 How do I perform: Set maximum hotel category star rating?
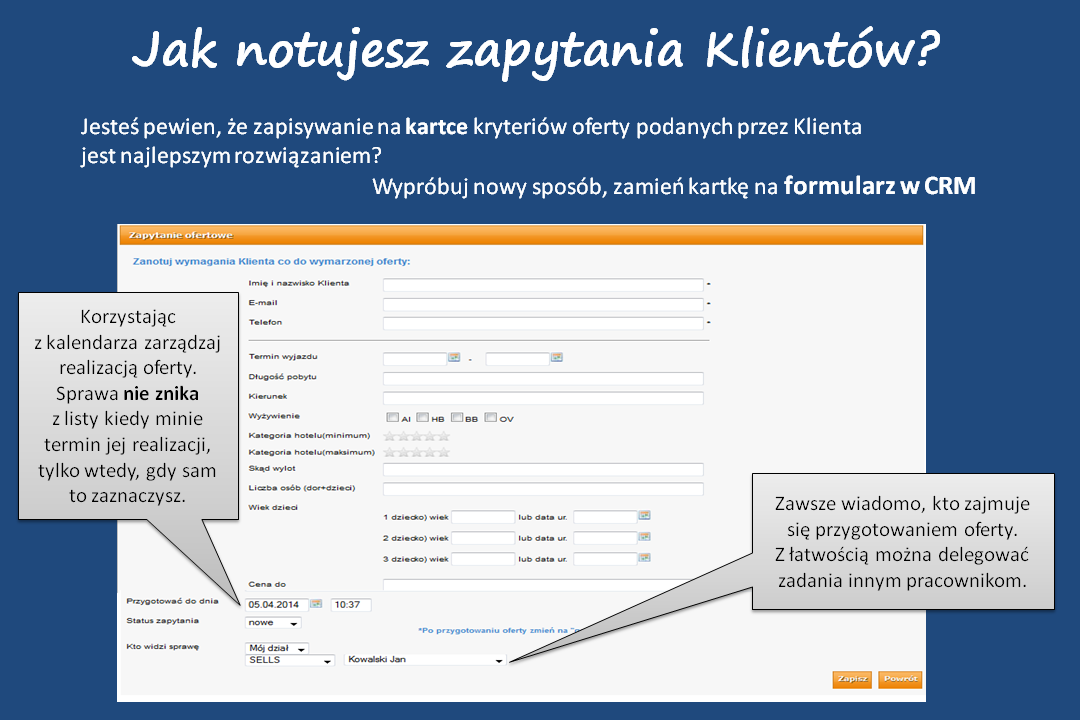[417, 452]
